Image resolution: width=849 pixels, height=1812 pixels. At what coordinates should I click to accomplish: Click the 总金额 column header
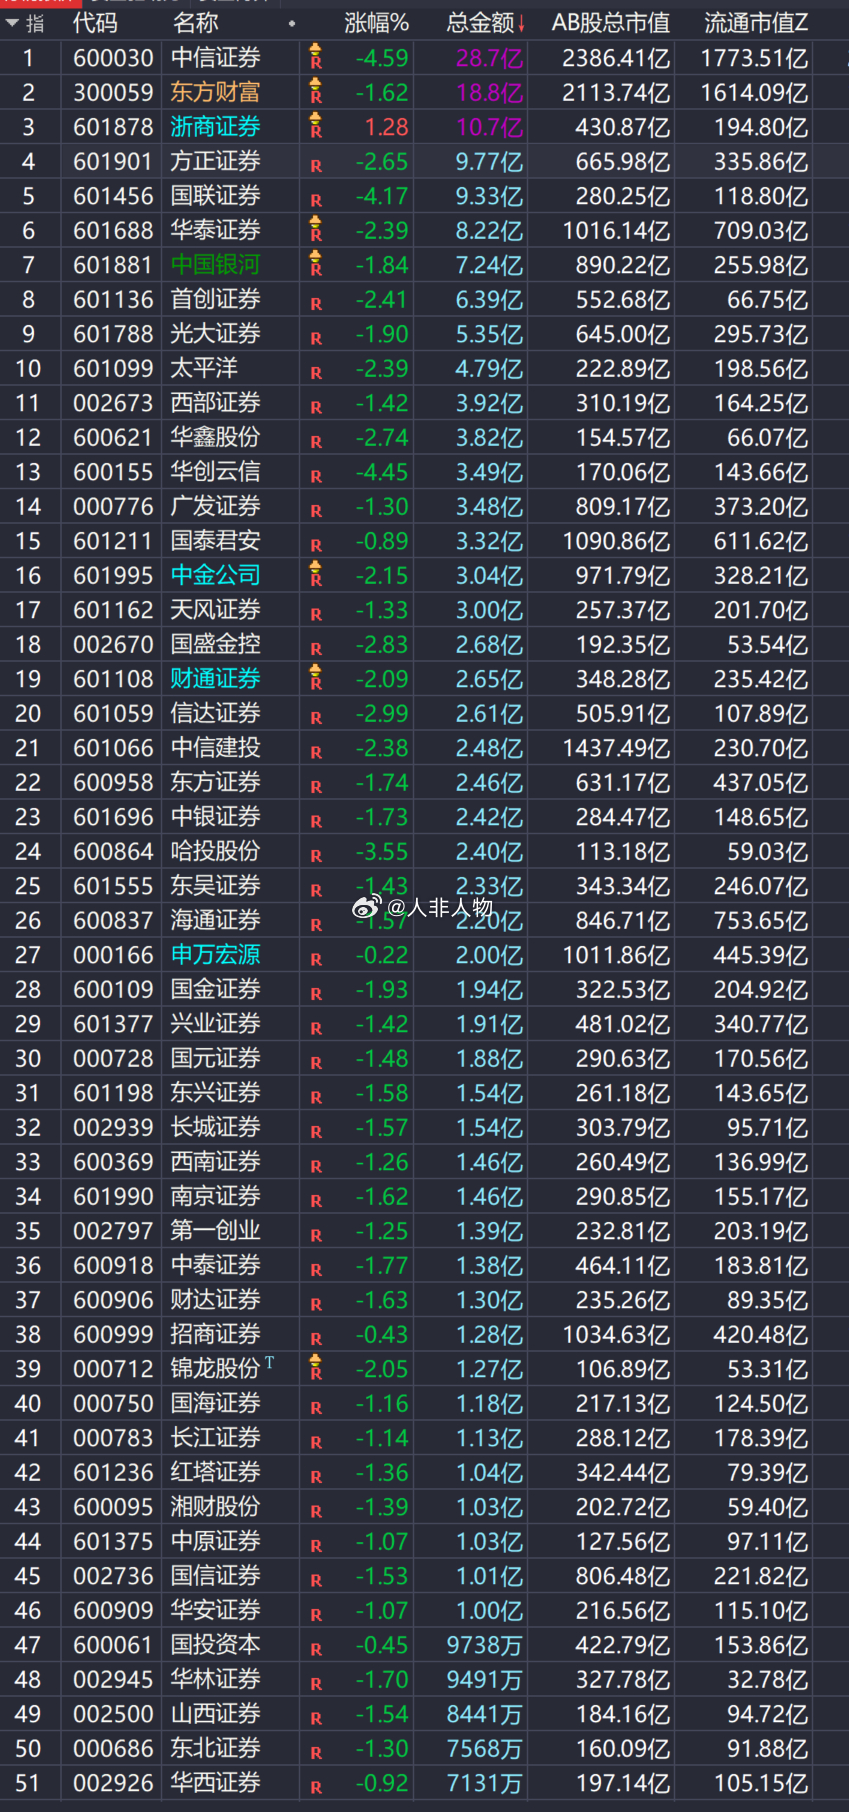pyautogui.click(x=480, y=23)
